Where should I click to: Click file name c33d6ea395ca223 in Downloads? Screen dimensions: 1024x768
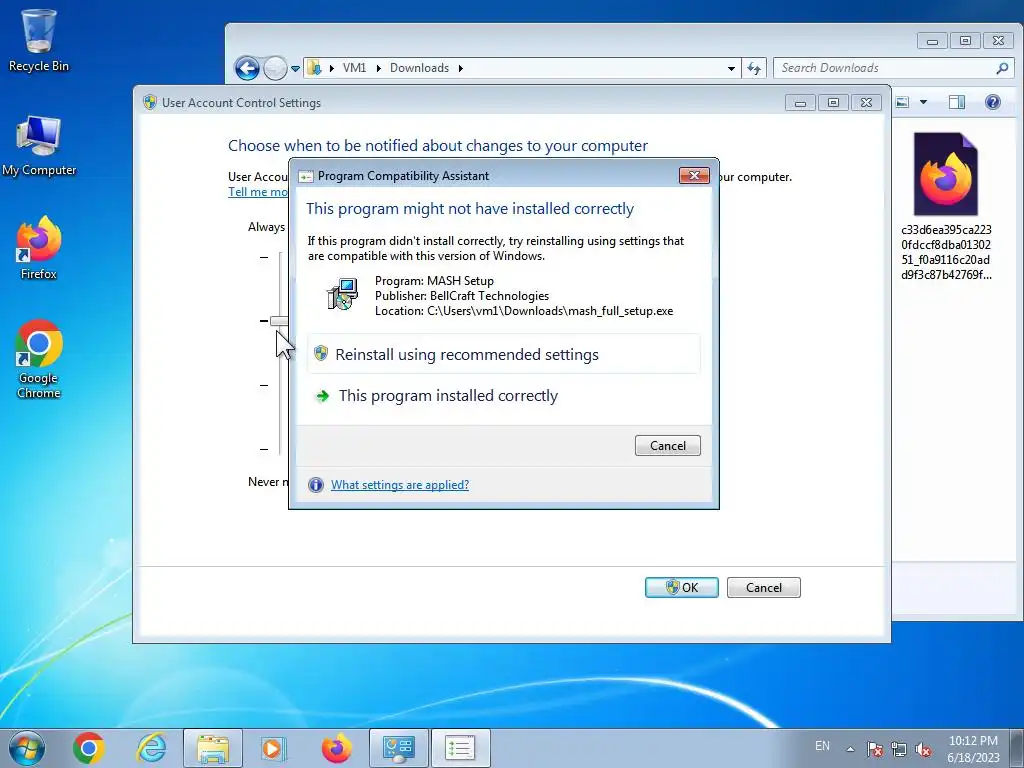pos(946,252)
